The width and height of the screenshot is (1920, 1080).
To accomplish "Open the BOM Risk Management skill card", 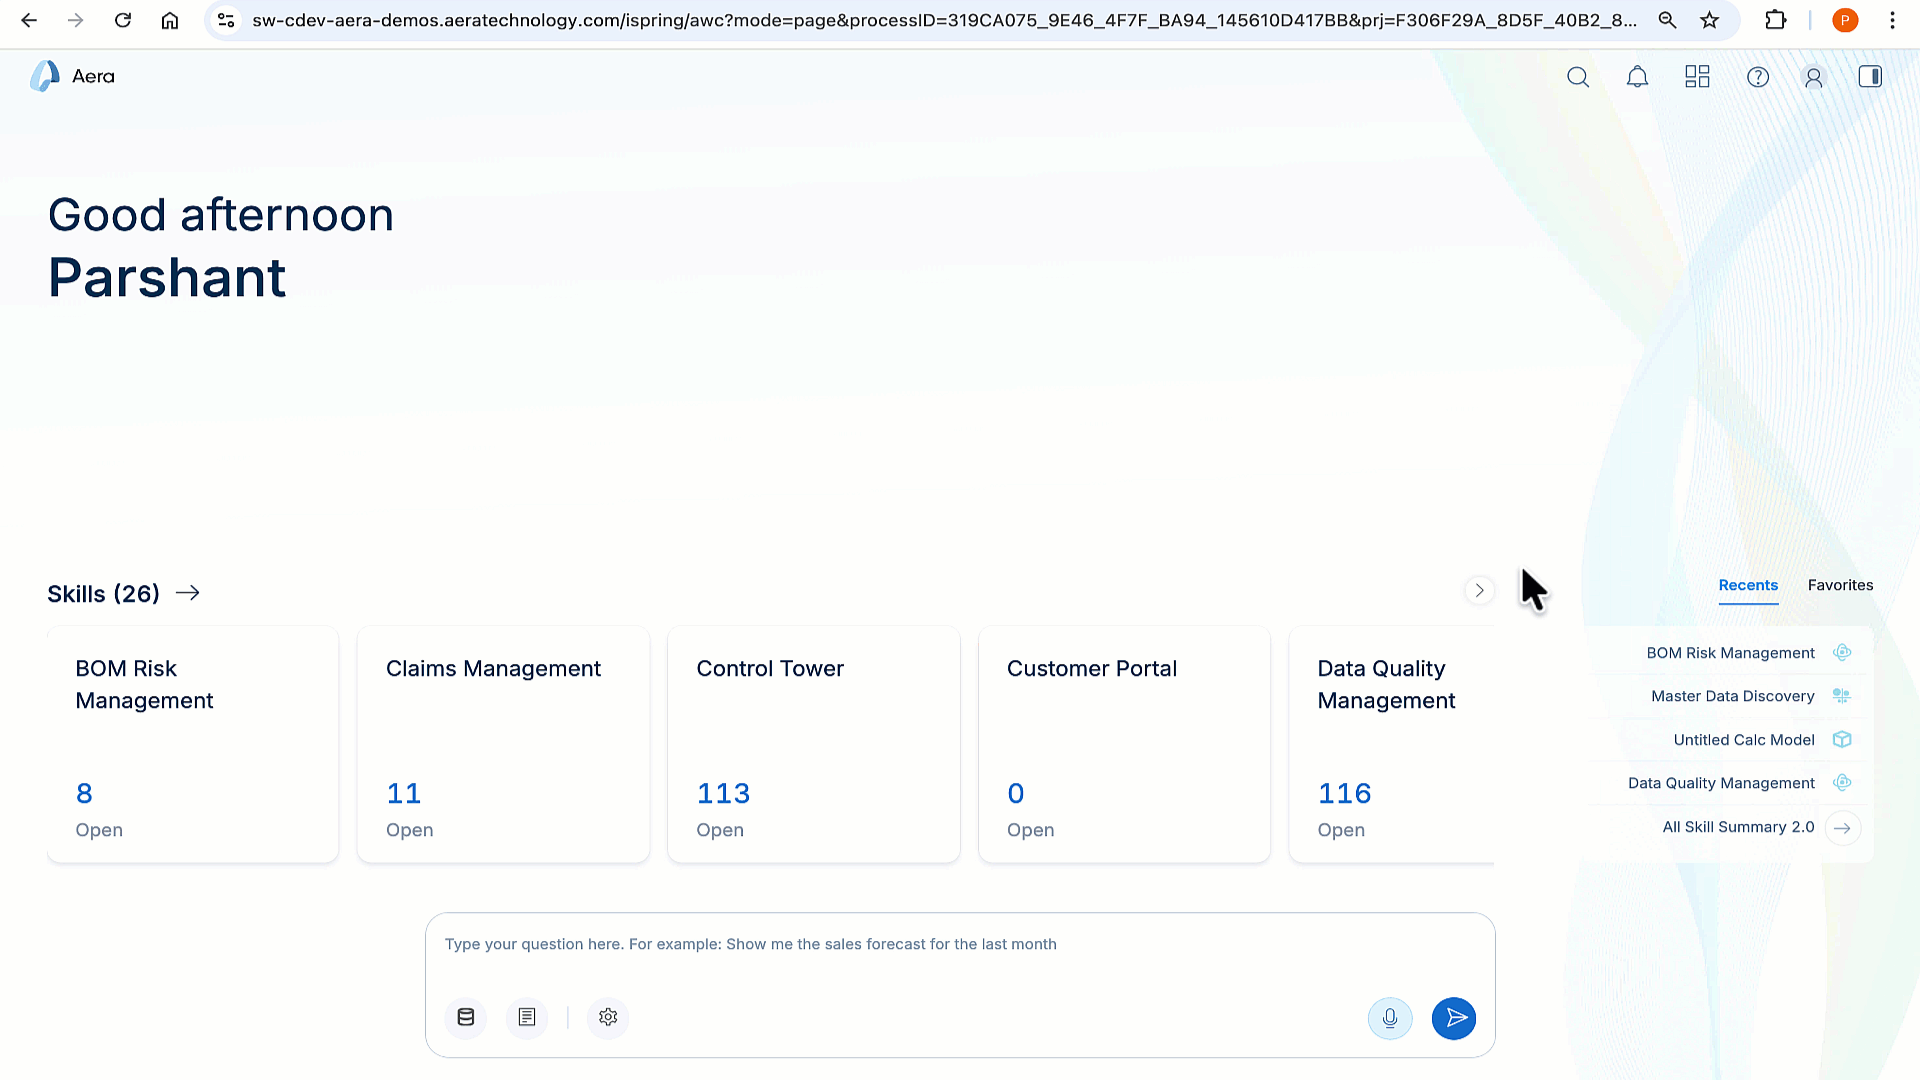I will 193,744.
